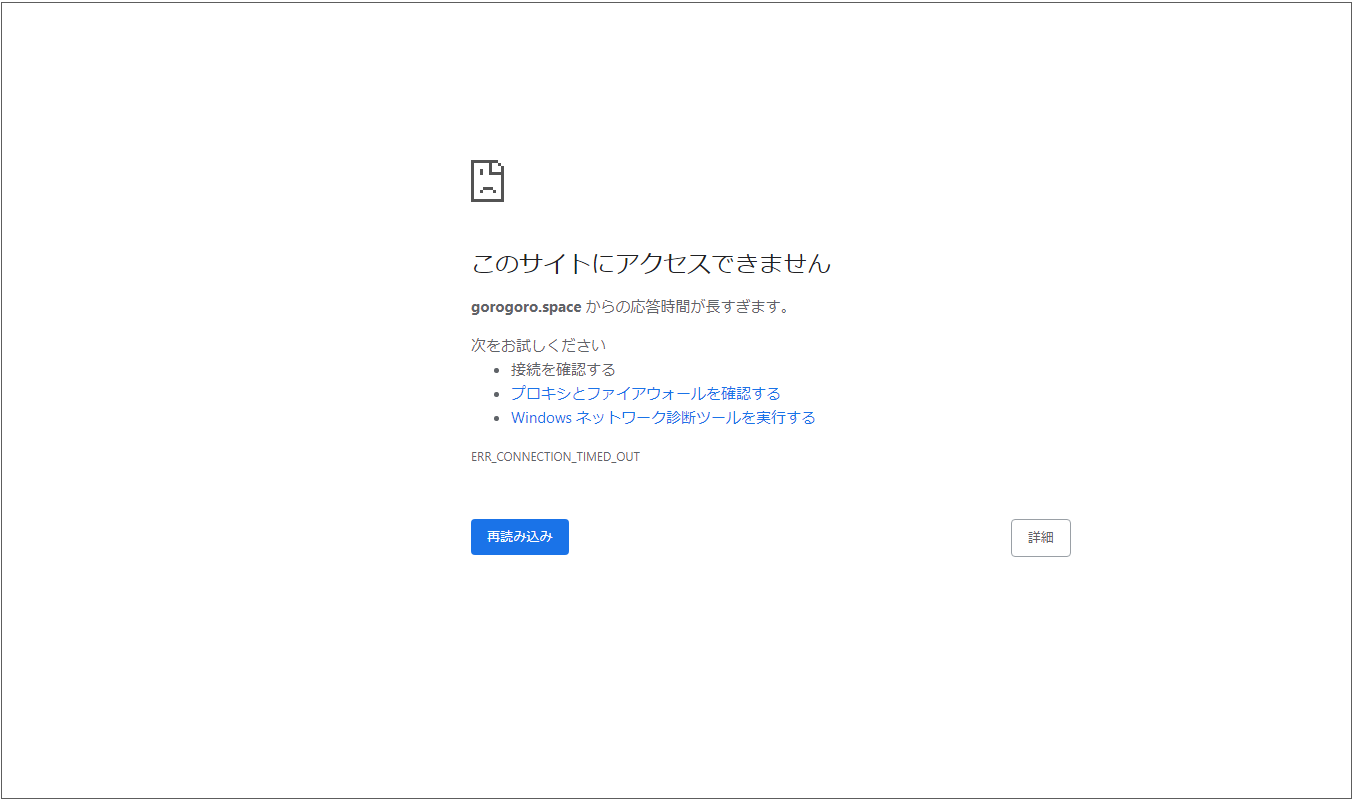Click the bullet before 接続を確認する
Viewport: 1354px width, 800px height.
tap(497, 370)
